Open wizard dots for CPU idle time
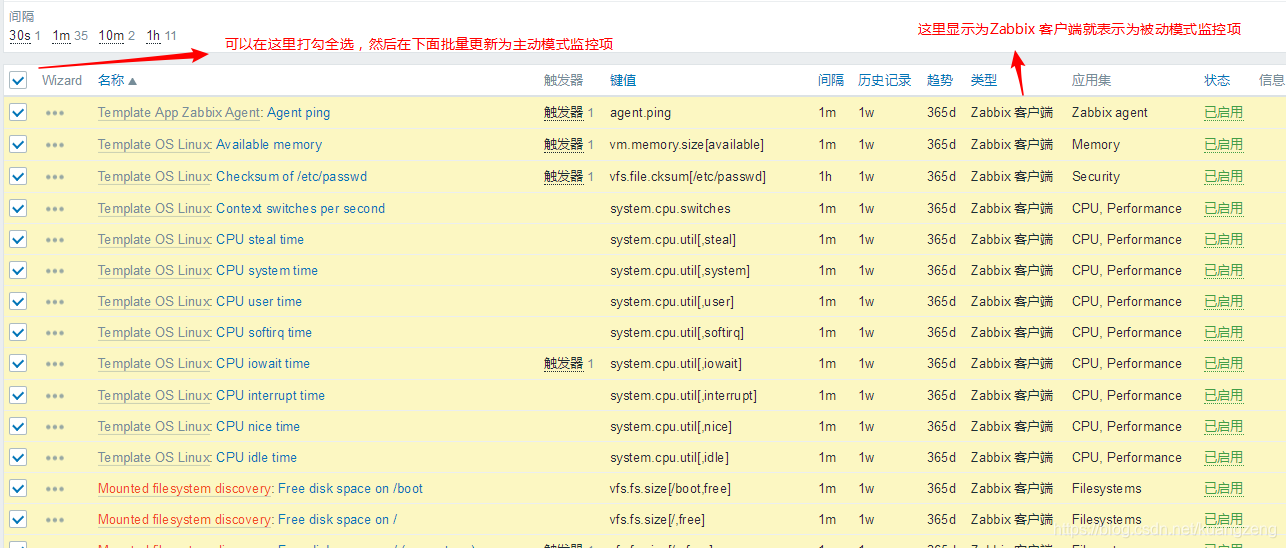1286x548 pixels. coord(55,459)
